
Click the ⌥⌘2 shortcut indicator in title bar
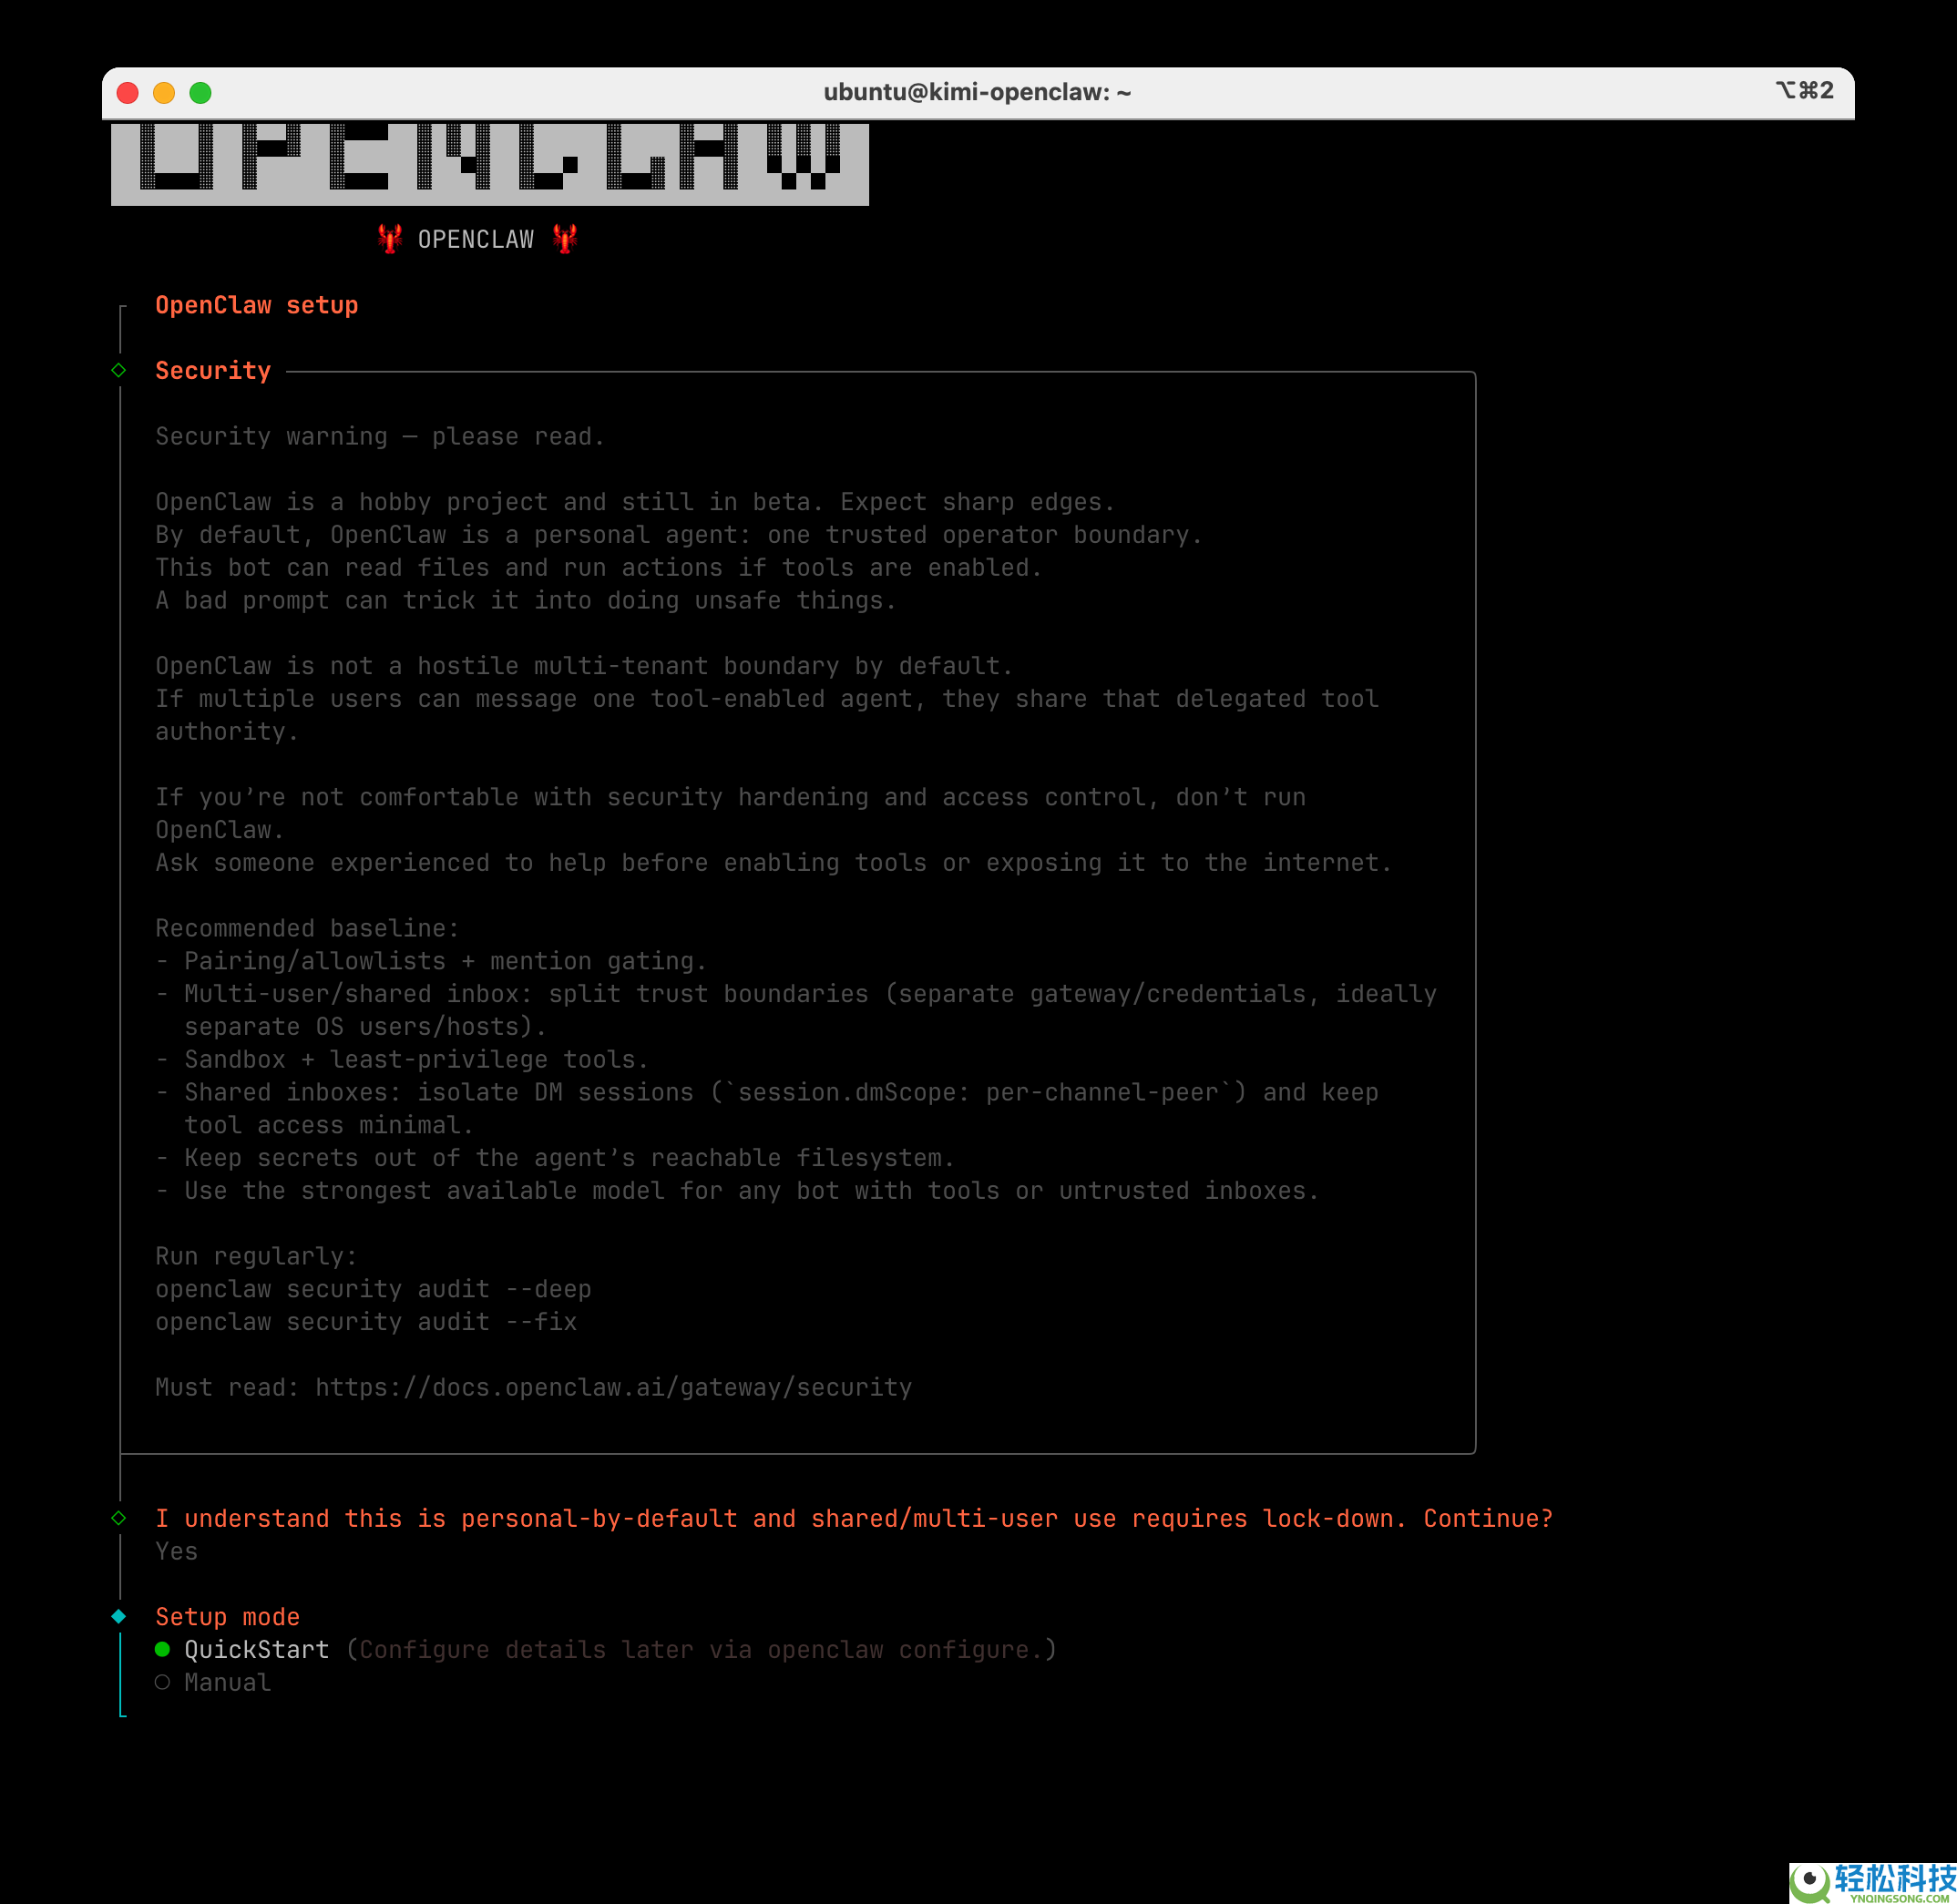coord(1804,91)
